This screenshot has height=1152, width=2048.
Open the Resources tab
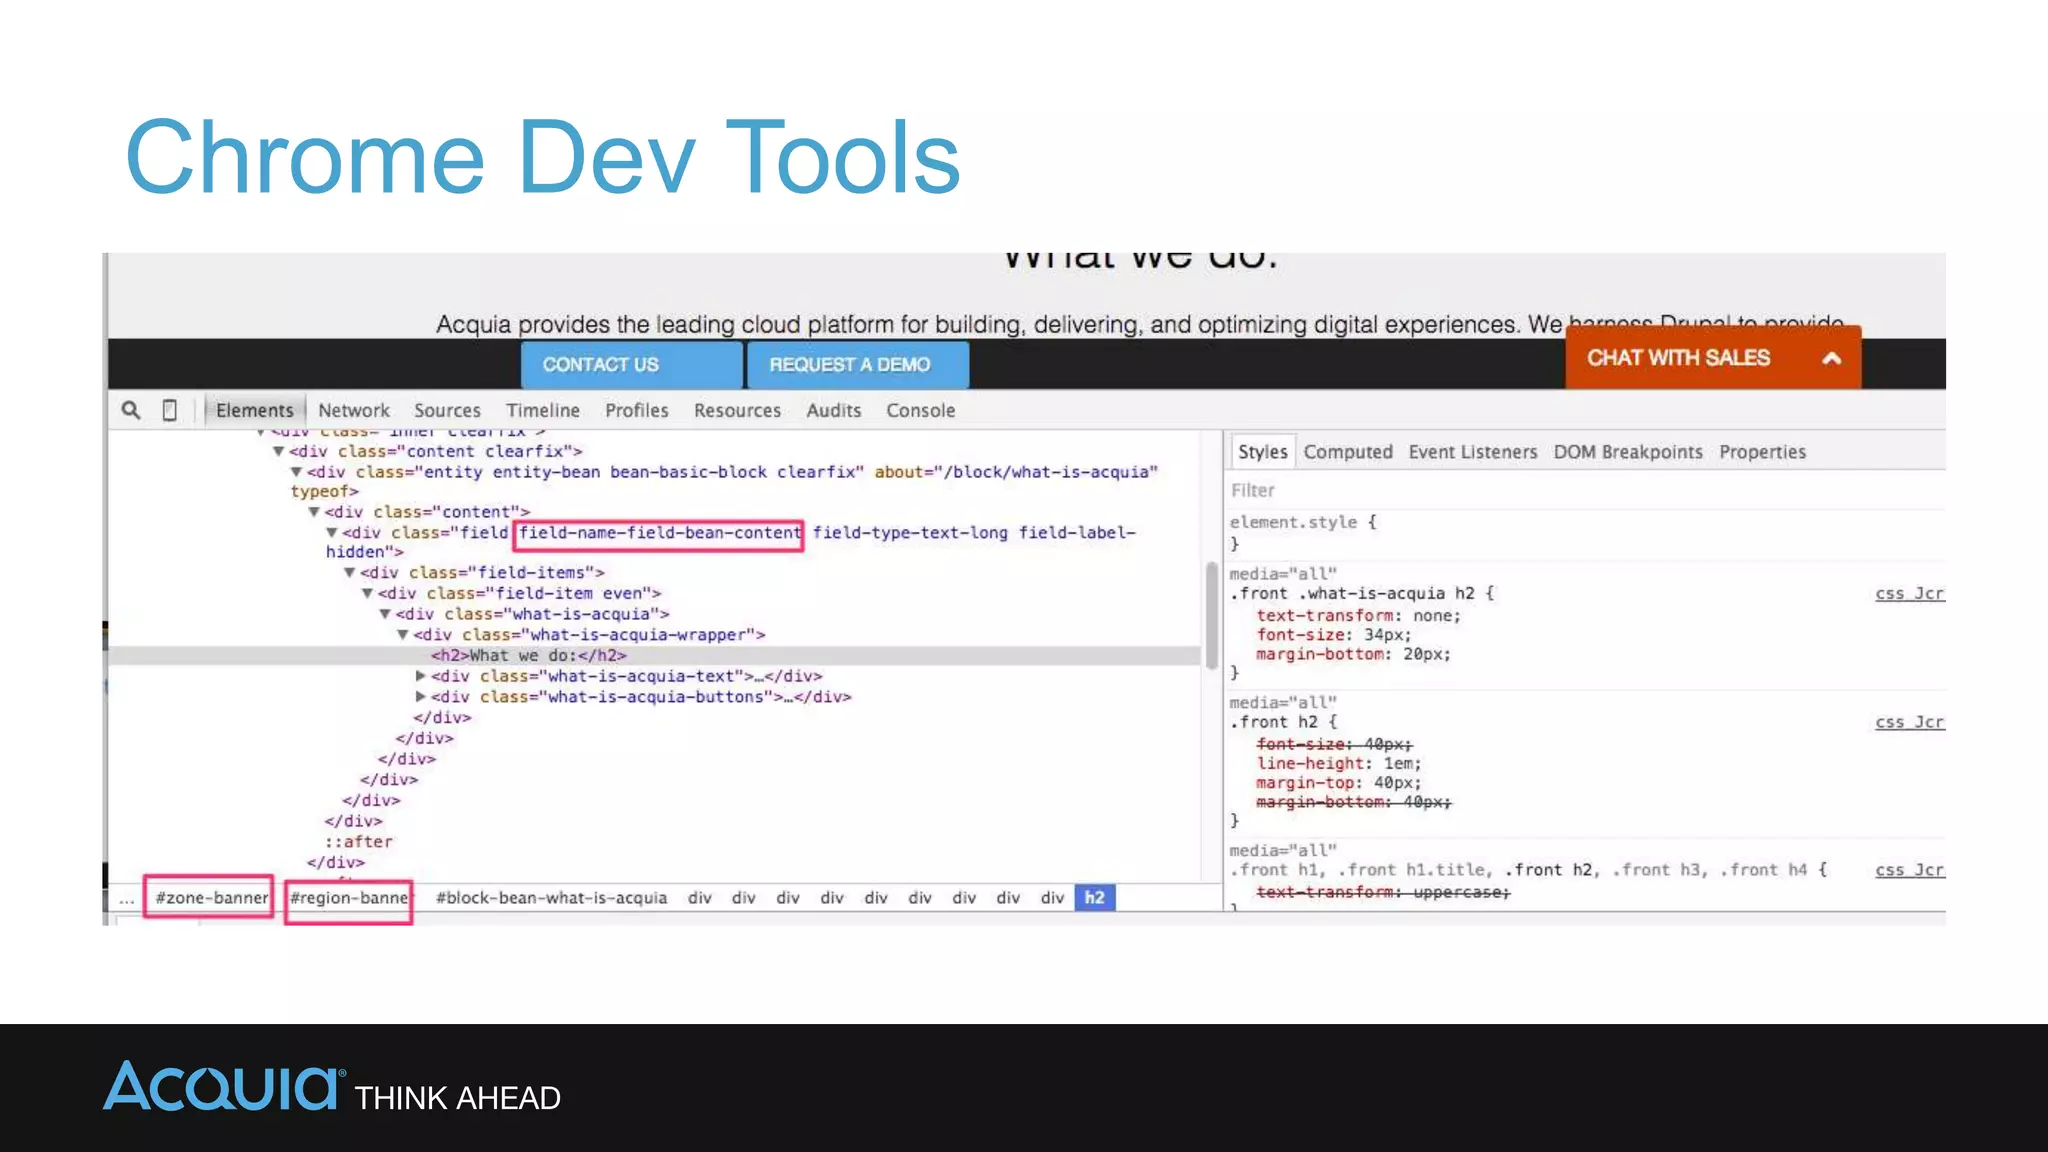pyautogui.click(x=737, y=410)
